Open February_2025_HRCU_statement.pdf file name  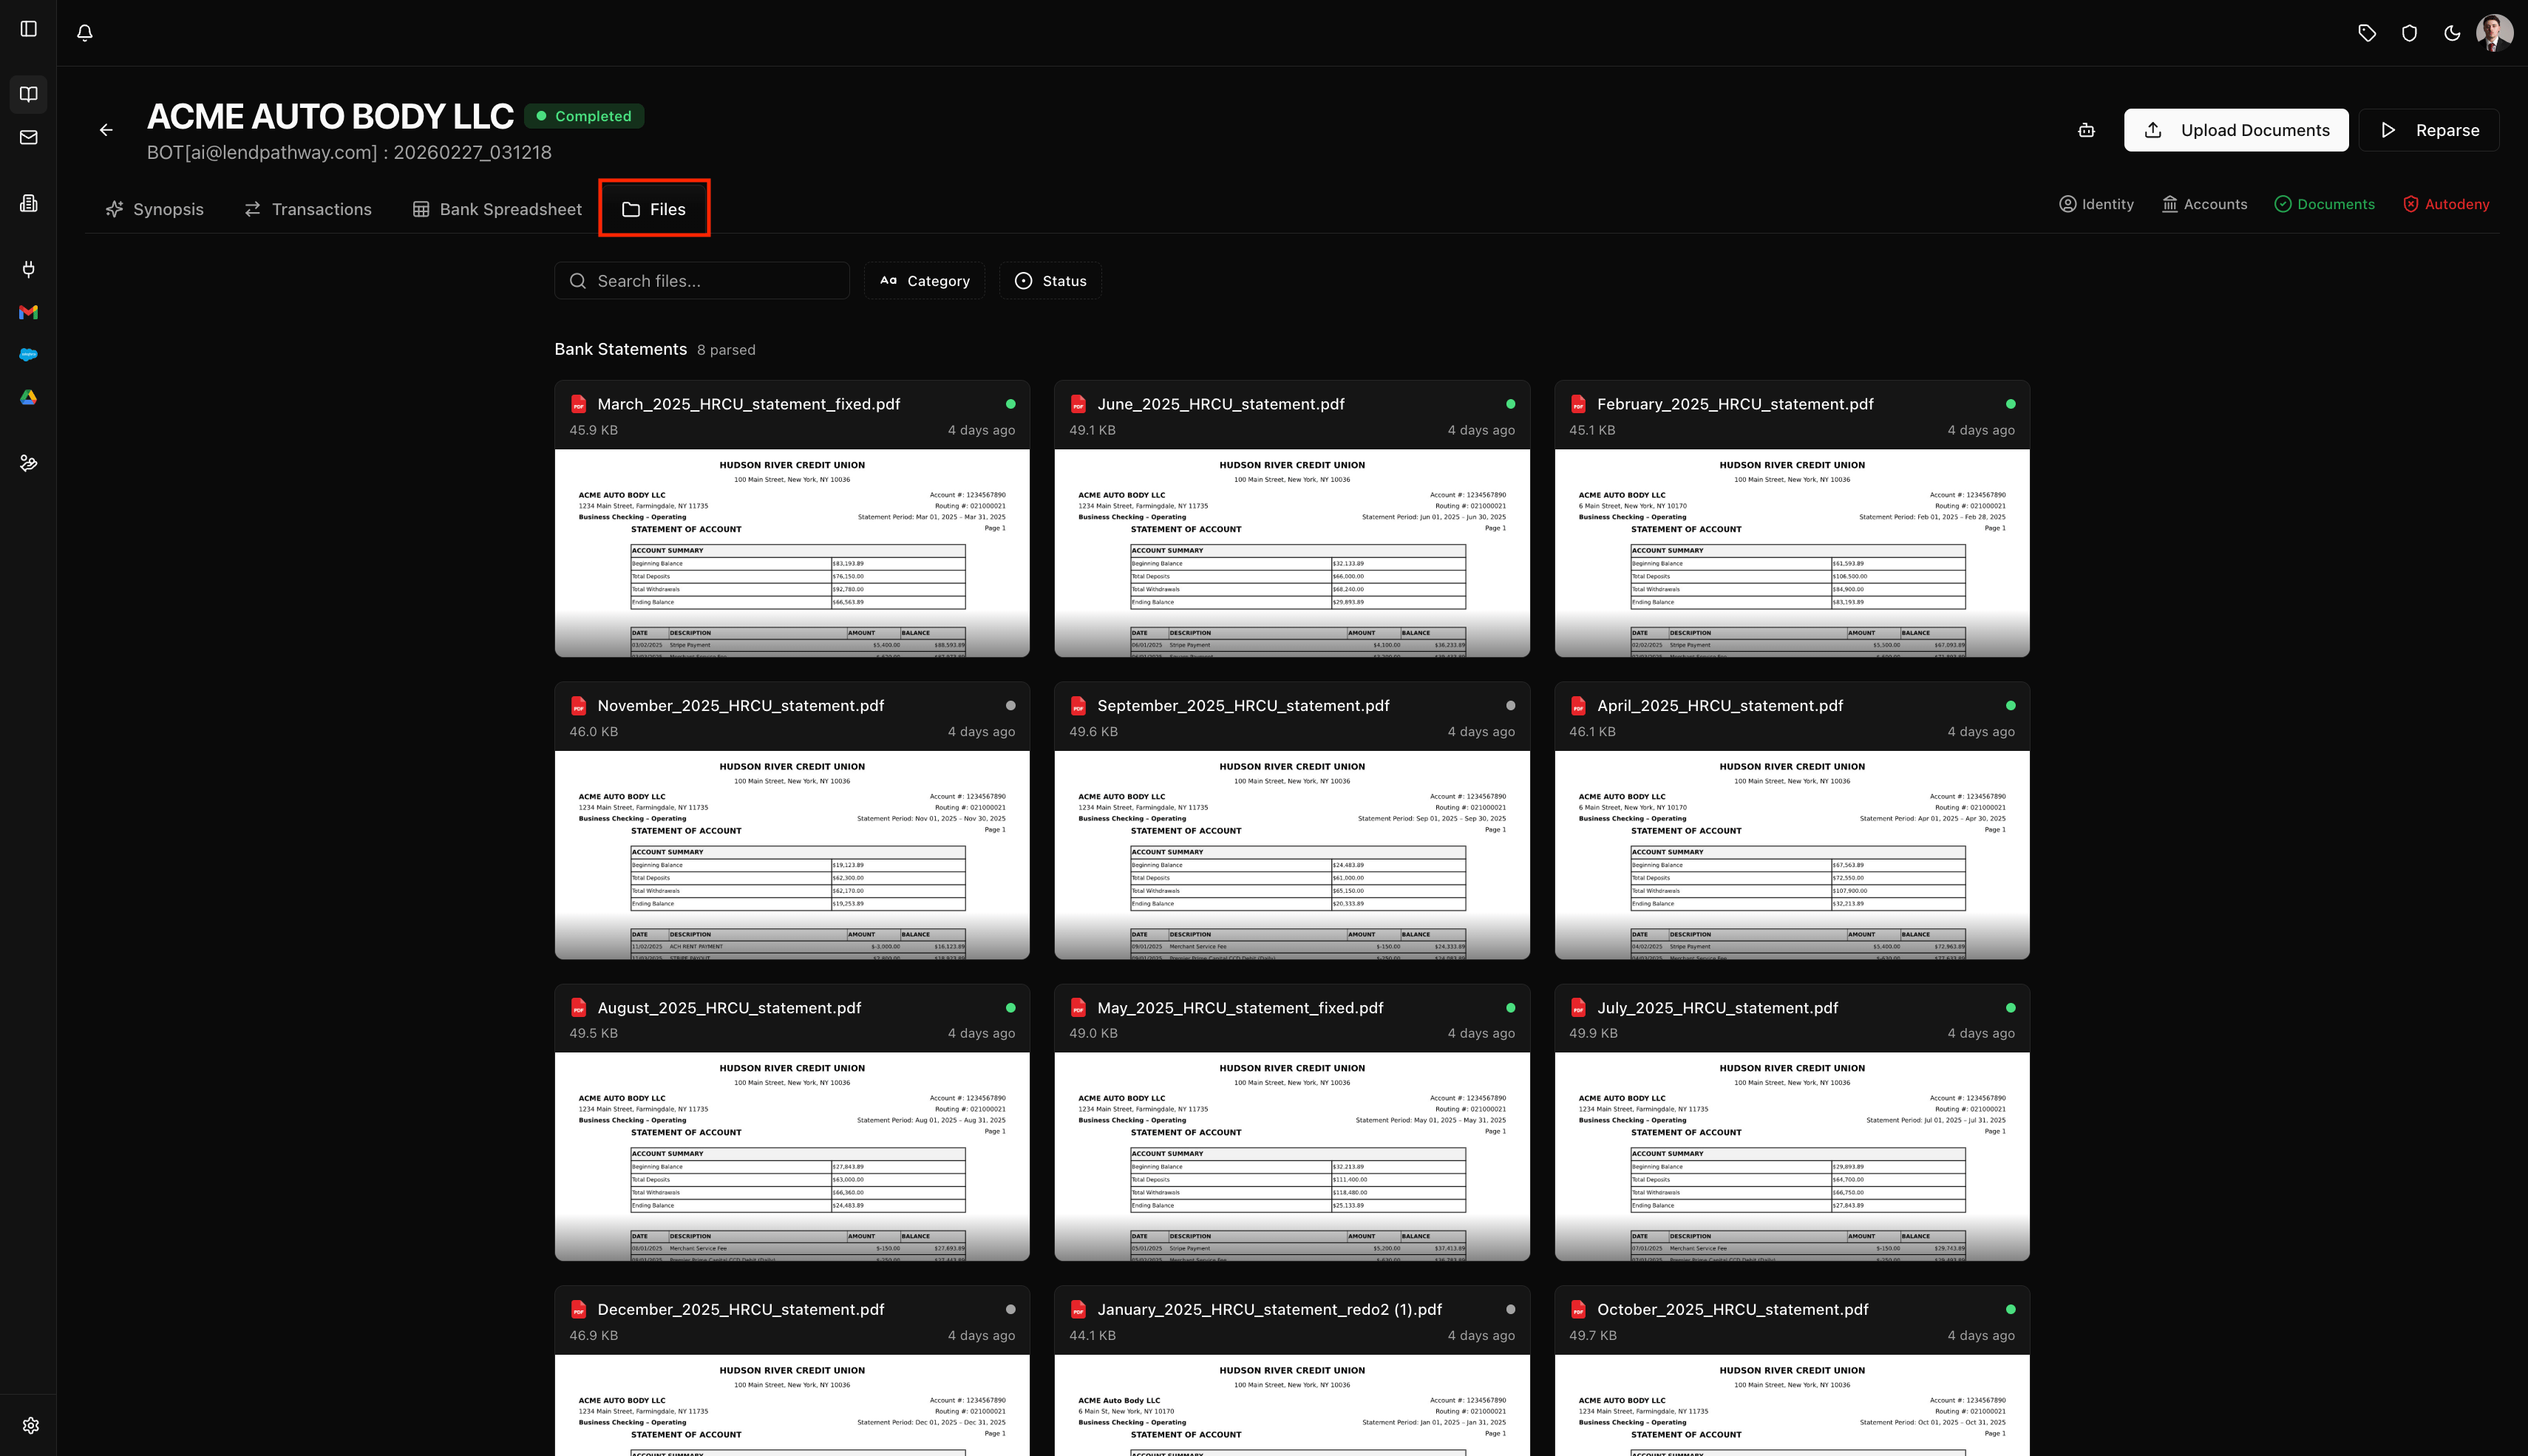(1735, 404)
